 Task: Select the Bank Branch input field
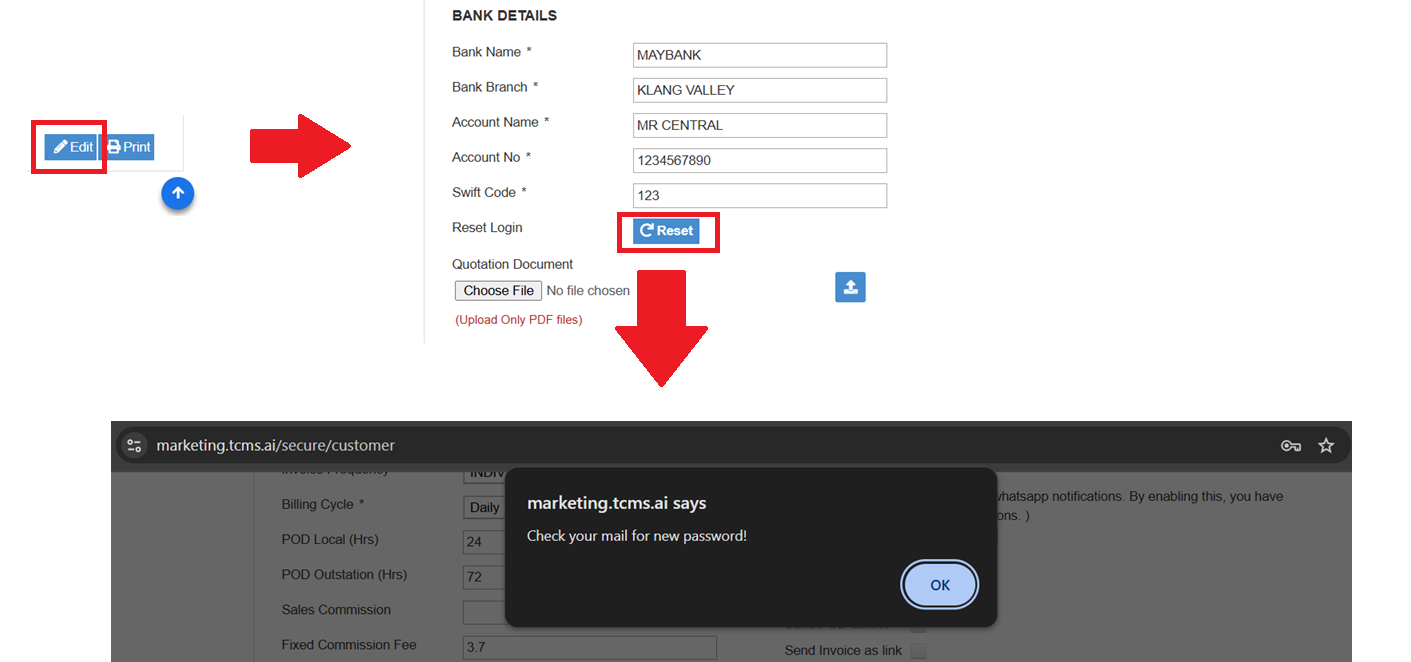[x=760, y=90]
